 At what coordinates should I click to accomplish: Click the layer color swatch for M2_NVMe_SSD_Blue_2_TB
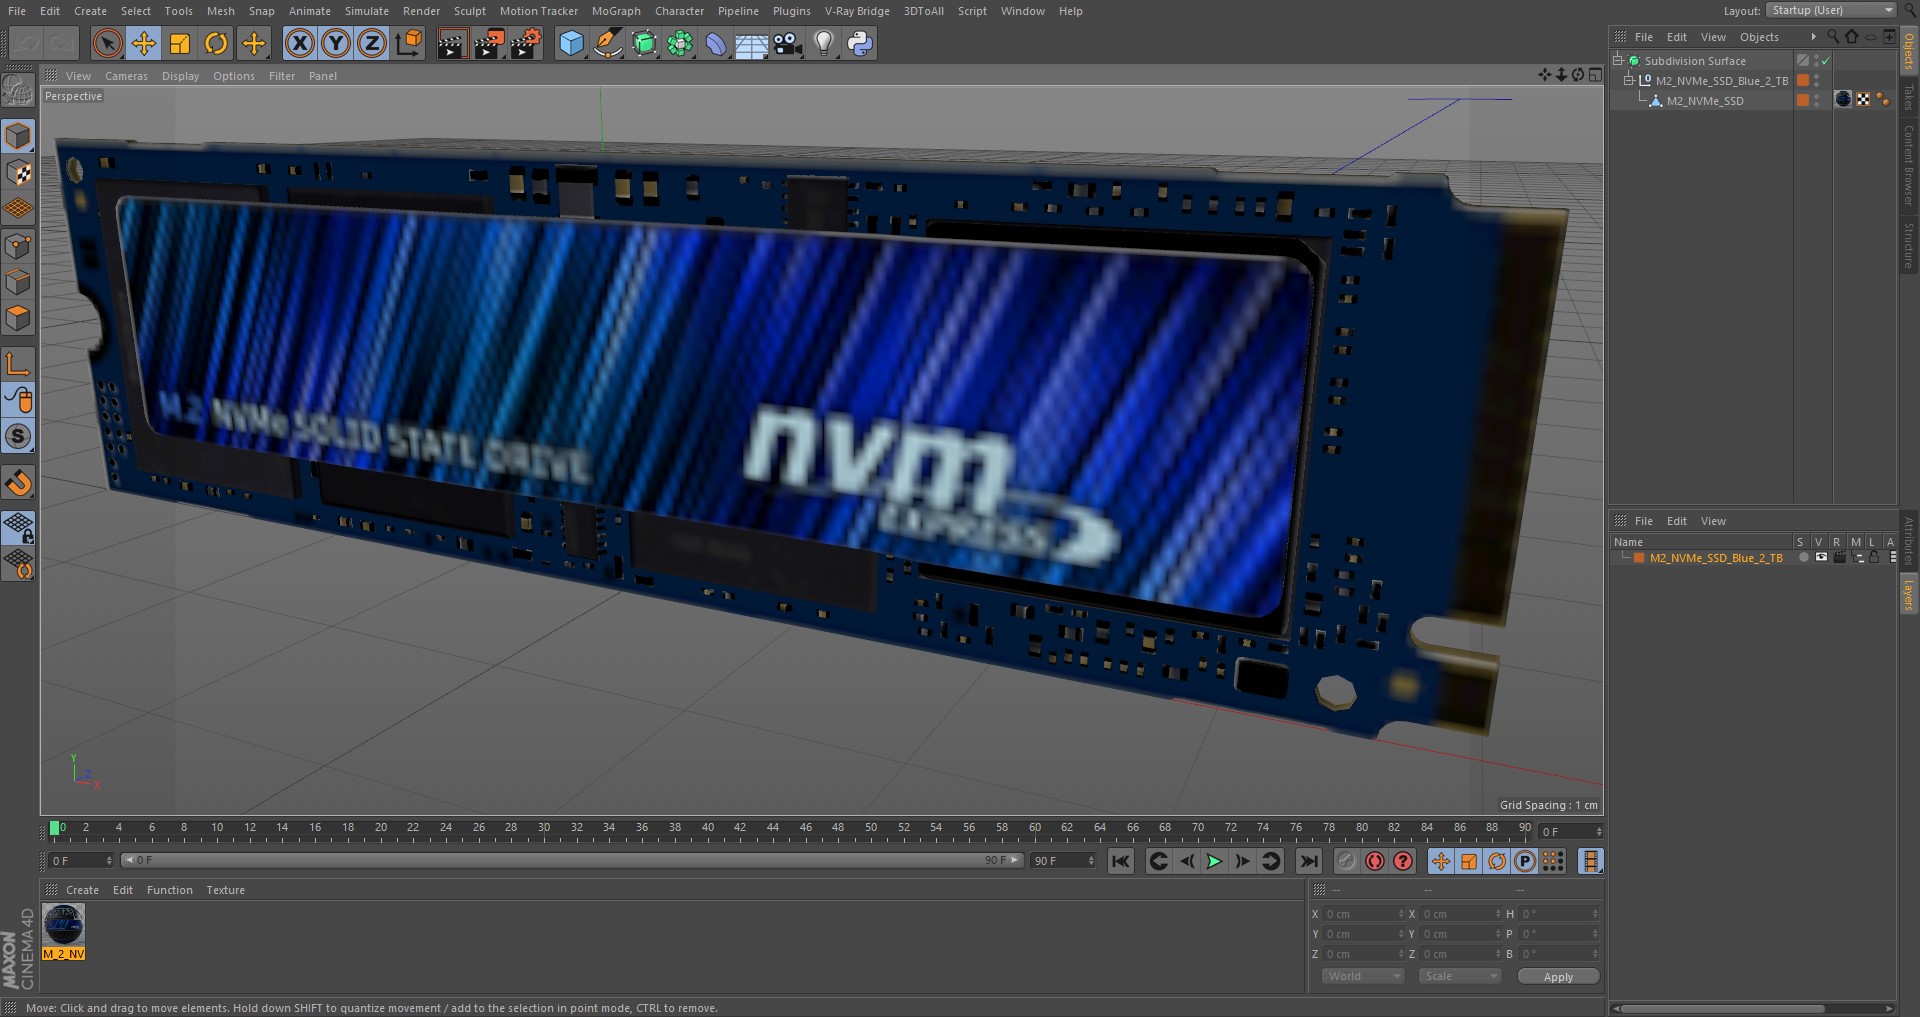[x=1639, y=558]
